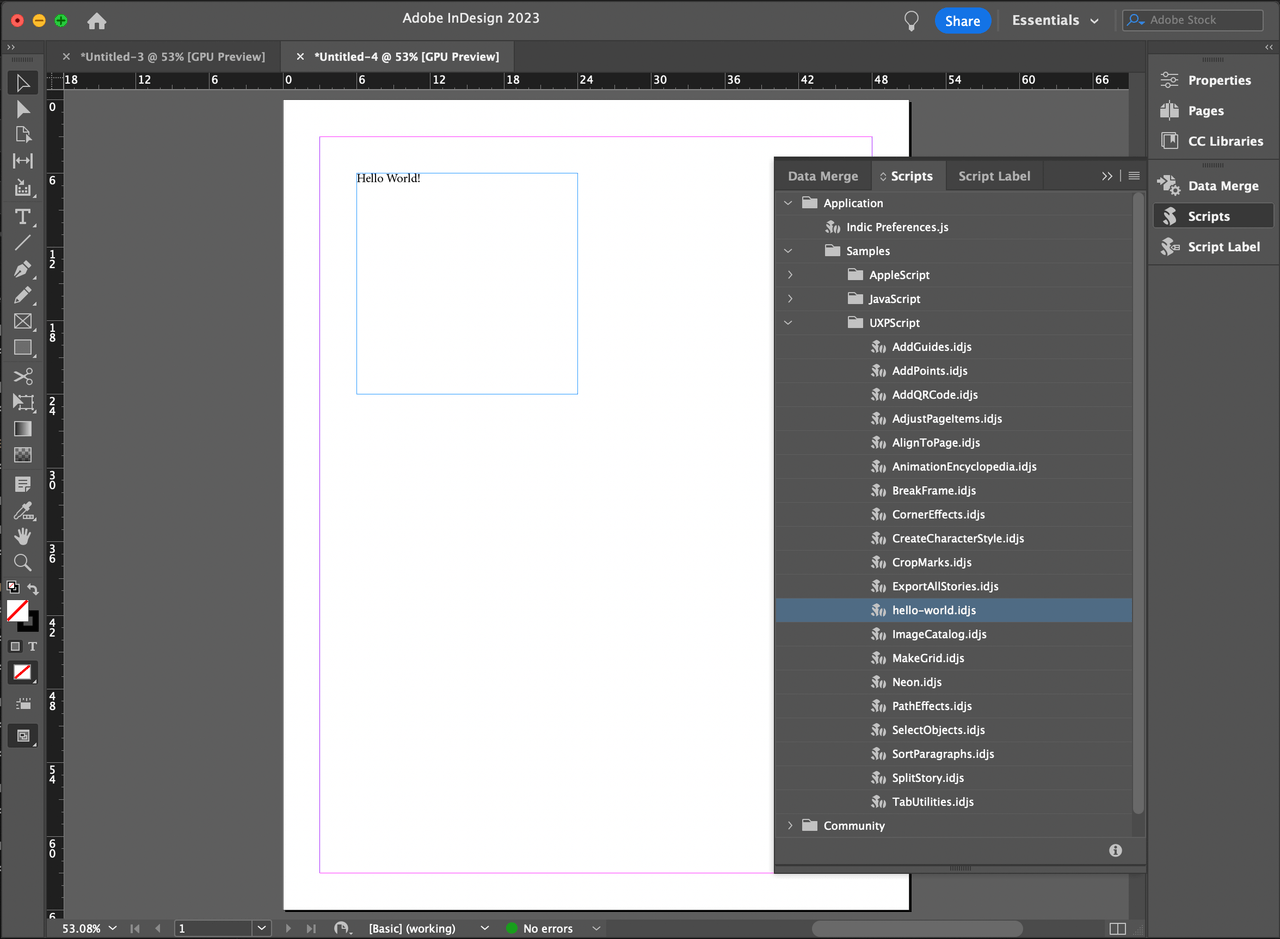Viewport: 1280px width, 939px height.
Task: Open the zoom level dropdown
Action: (112, 928)
